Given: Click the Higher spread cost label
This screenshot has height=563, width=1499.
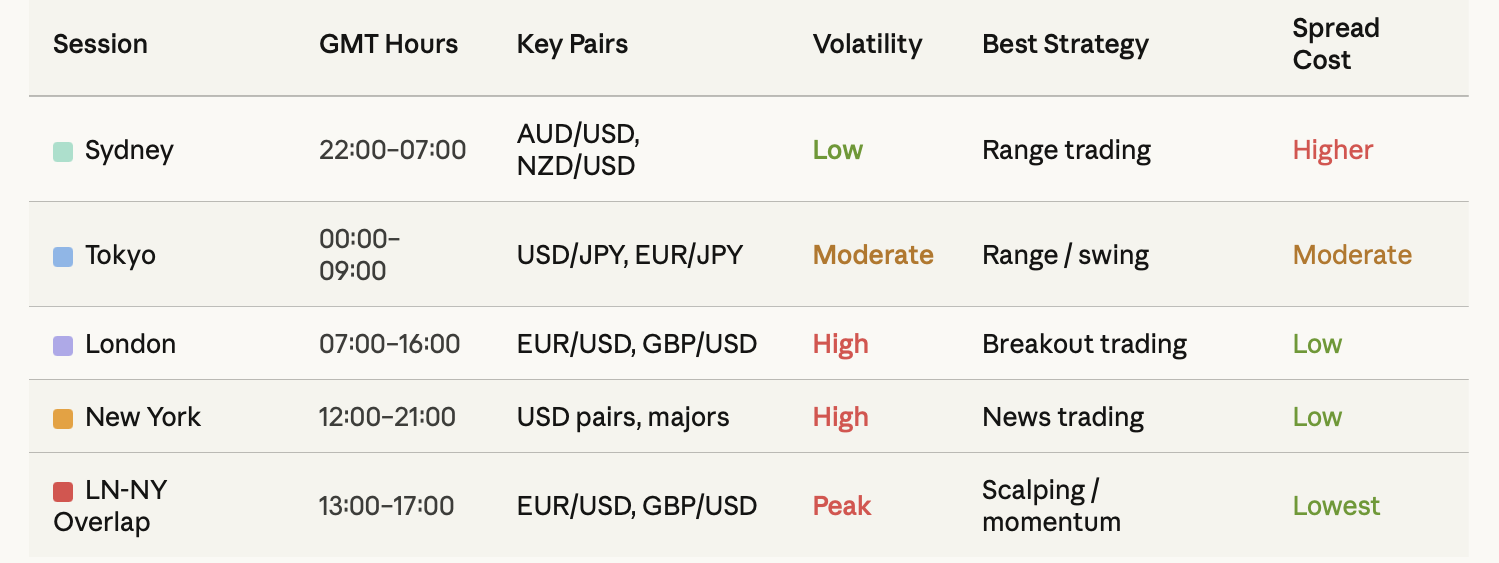Looking at the screenshot, I should 1333,150.
